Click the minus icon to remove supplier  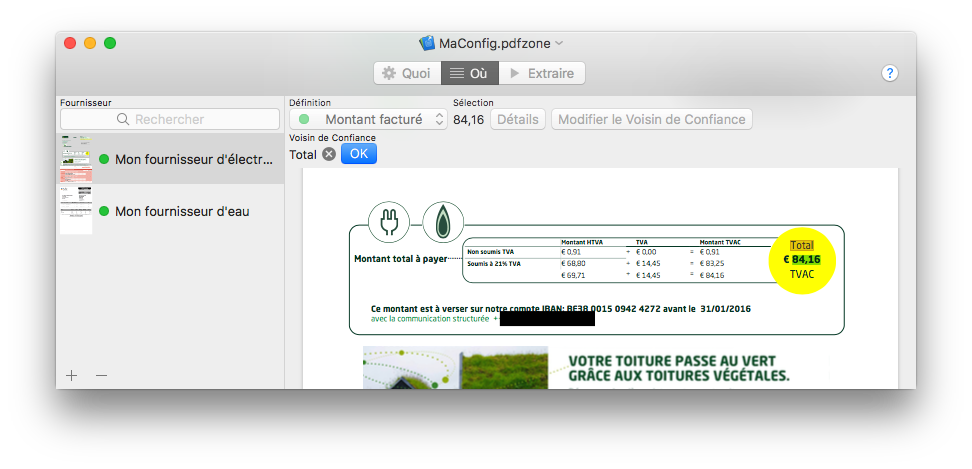101,375
